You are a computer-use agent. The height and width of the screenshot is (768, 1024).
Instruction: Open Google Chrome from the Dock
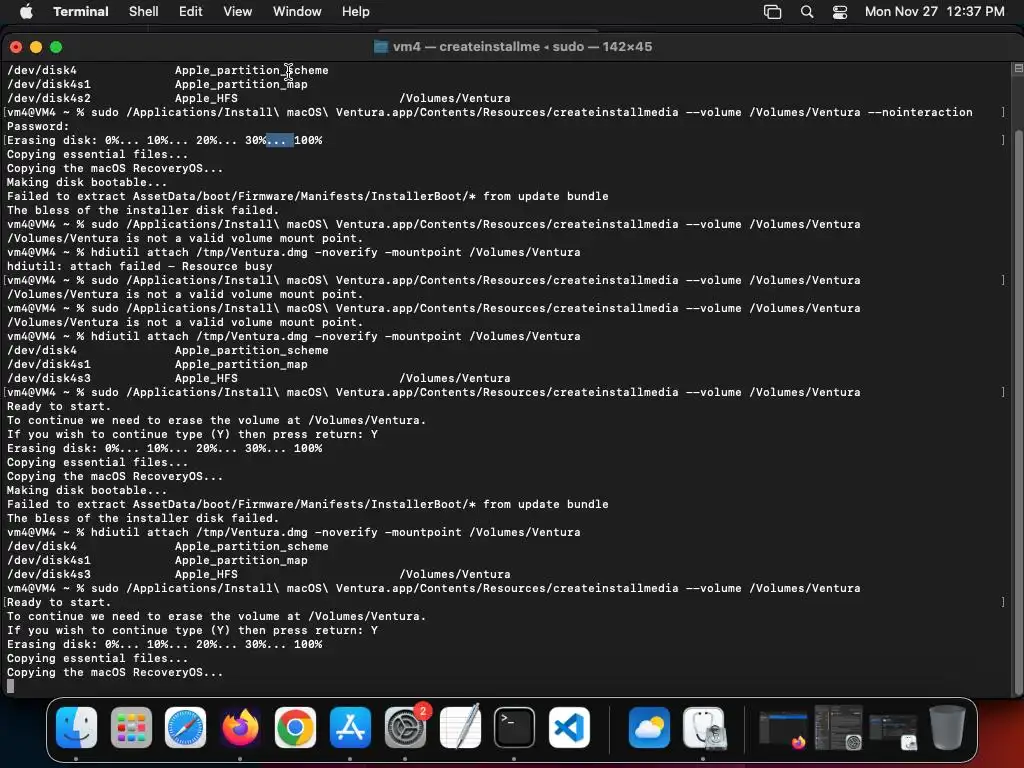[x=295, y=727]
